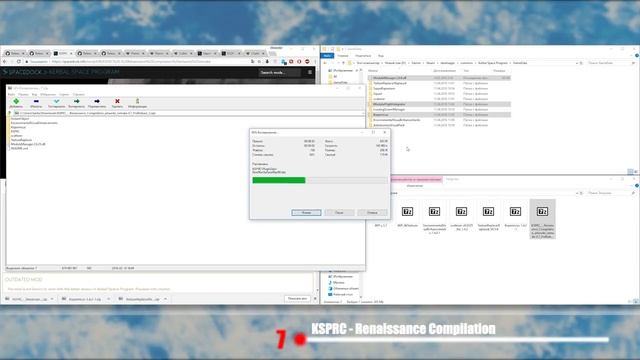This screenshot has height=360, width=640.
Task: Click the red stop-sign extension icon in browser
Action: click(307, 62)
